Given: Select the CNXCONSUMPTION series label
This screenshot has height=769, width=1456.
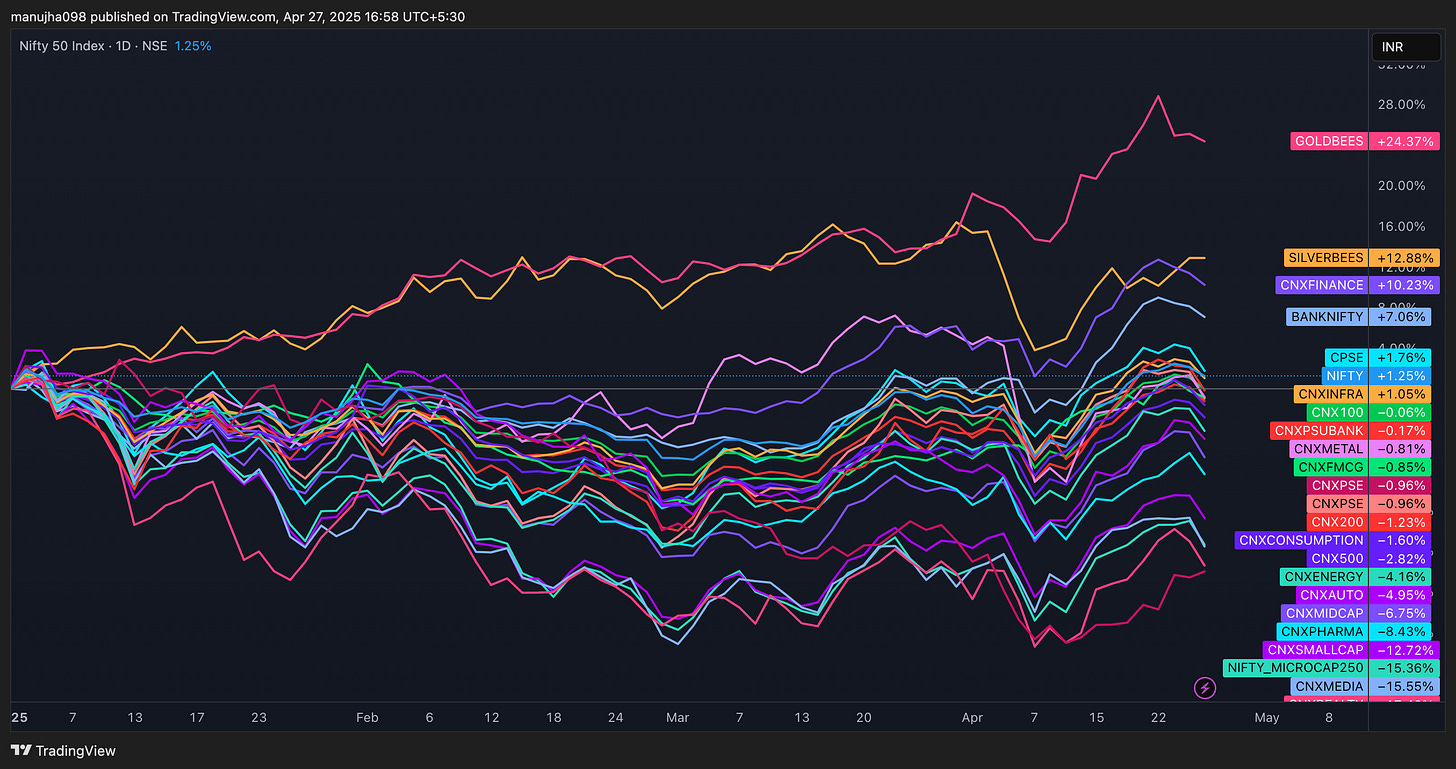Looking at the screenshot, I should (x=1301, y=540).
